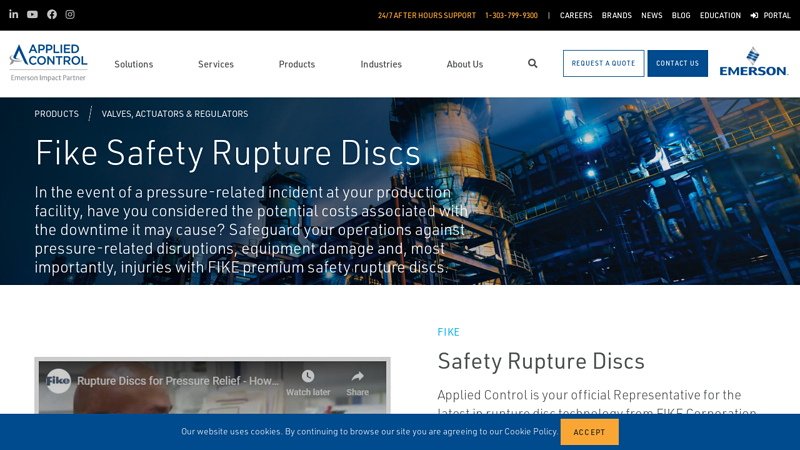Click the Fike channel avatar on video

tap(59, 381)
